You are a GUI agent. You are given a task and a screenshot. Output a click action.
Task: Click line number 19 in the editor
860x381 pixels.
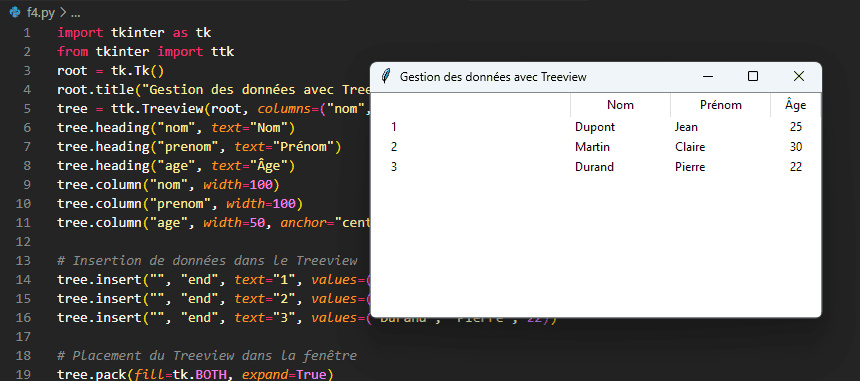point(24,374)
